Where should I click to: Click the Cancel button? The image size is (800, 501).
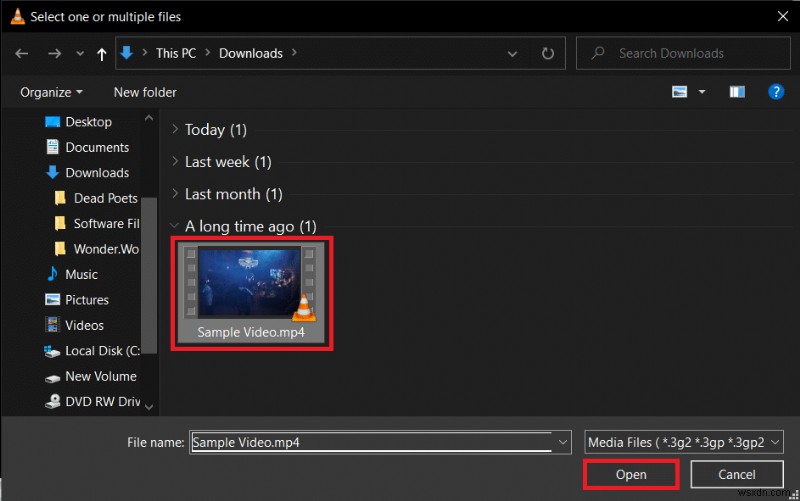737,474
